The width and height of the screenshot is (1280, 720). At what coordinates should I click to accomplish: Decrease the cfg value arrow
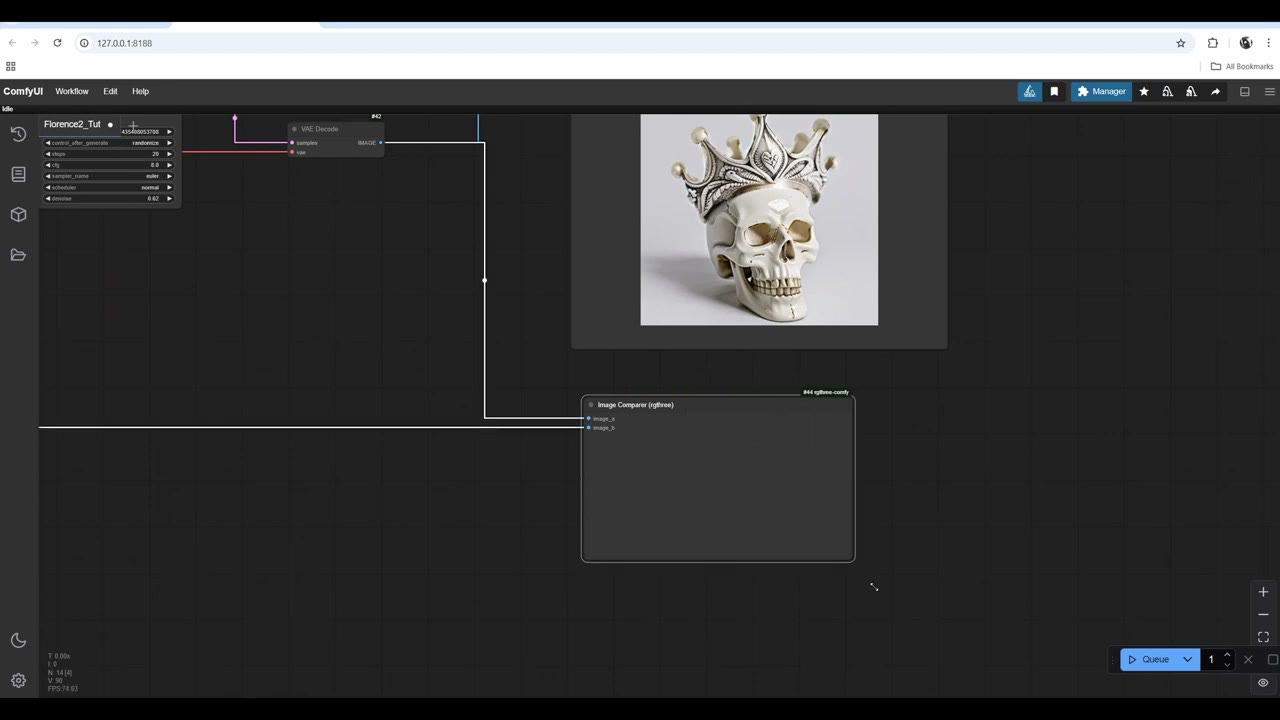(x=48, y=165)
